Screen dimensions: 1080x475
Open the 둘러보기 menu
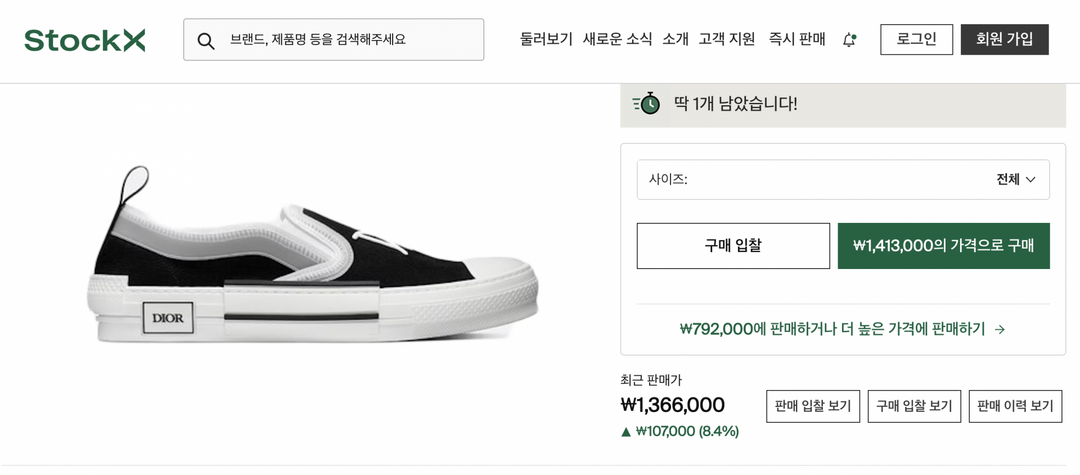546,39
